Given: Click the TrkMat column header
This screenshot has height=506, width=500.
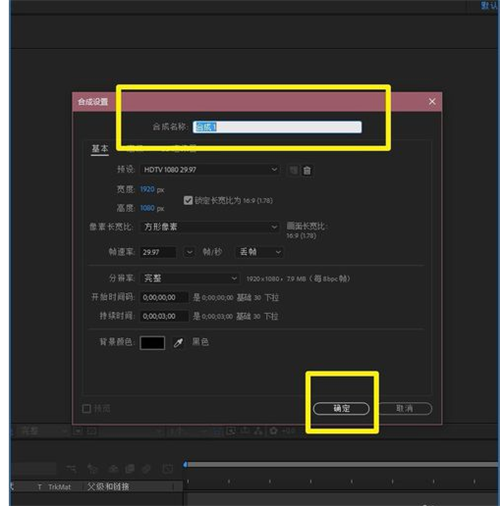Looking at the screenshot, I should pos(59,487).
